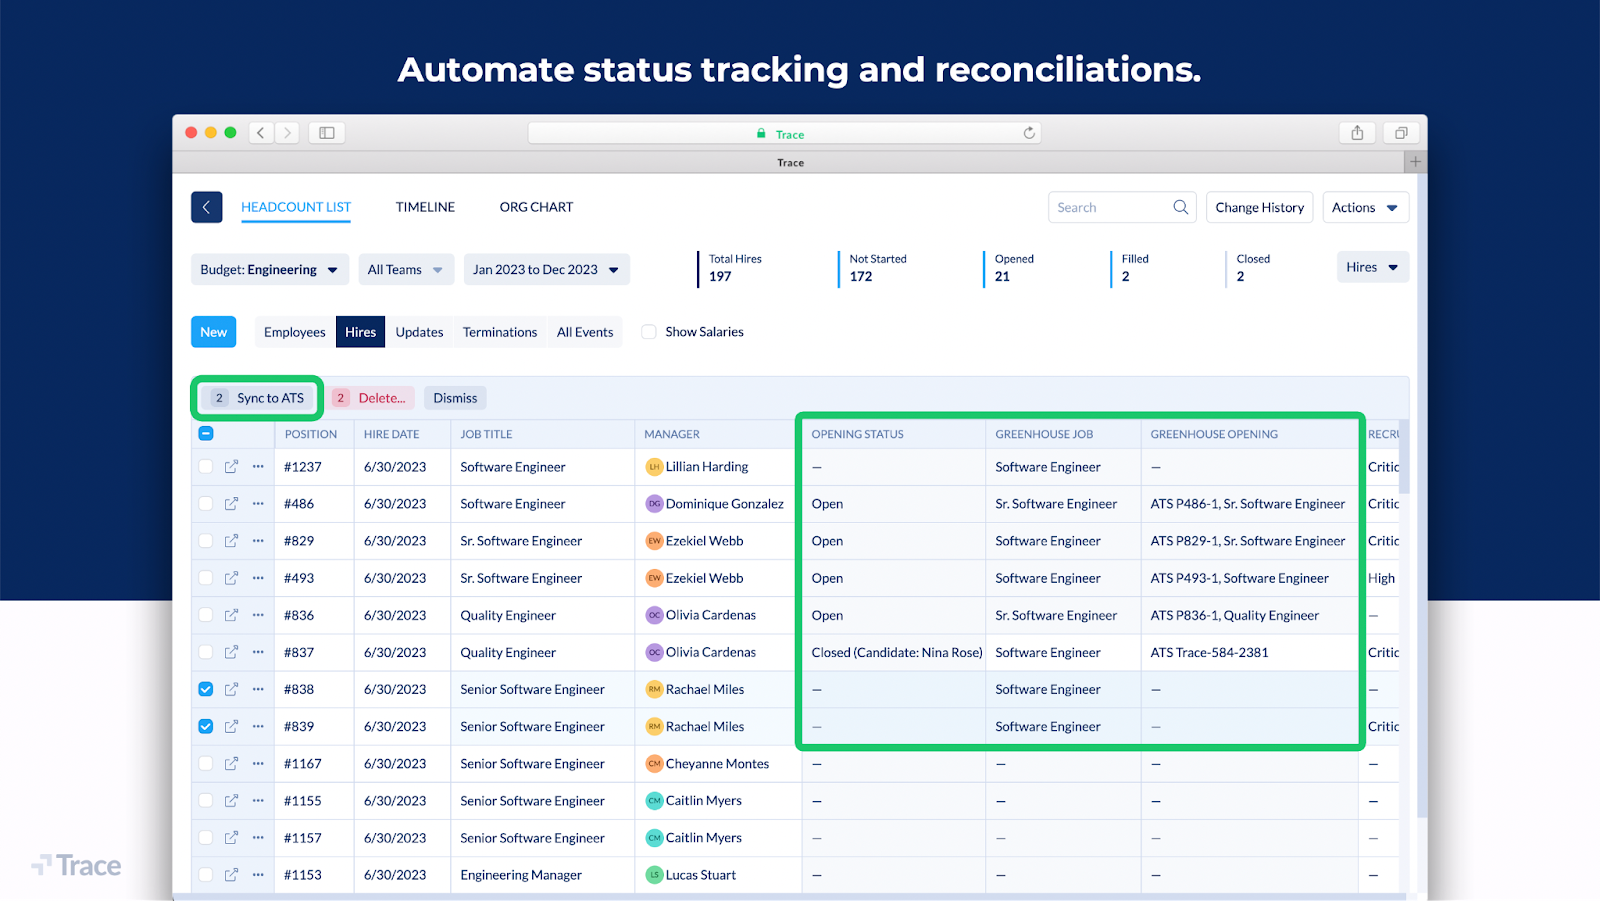Image resolution: width=1600 pixels, height=901 pixels.
Task: Toggle the Safari sidebar icon
Action: click(326, 132)
